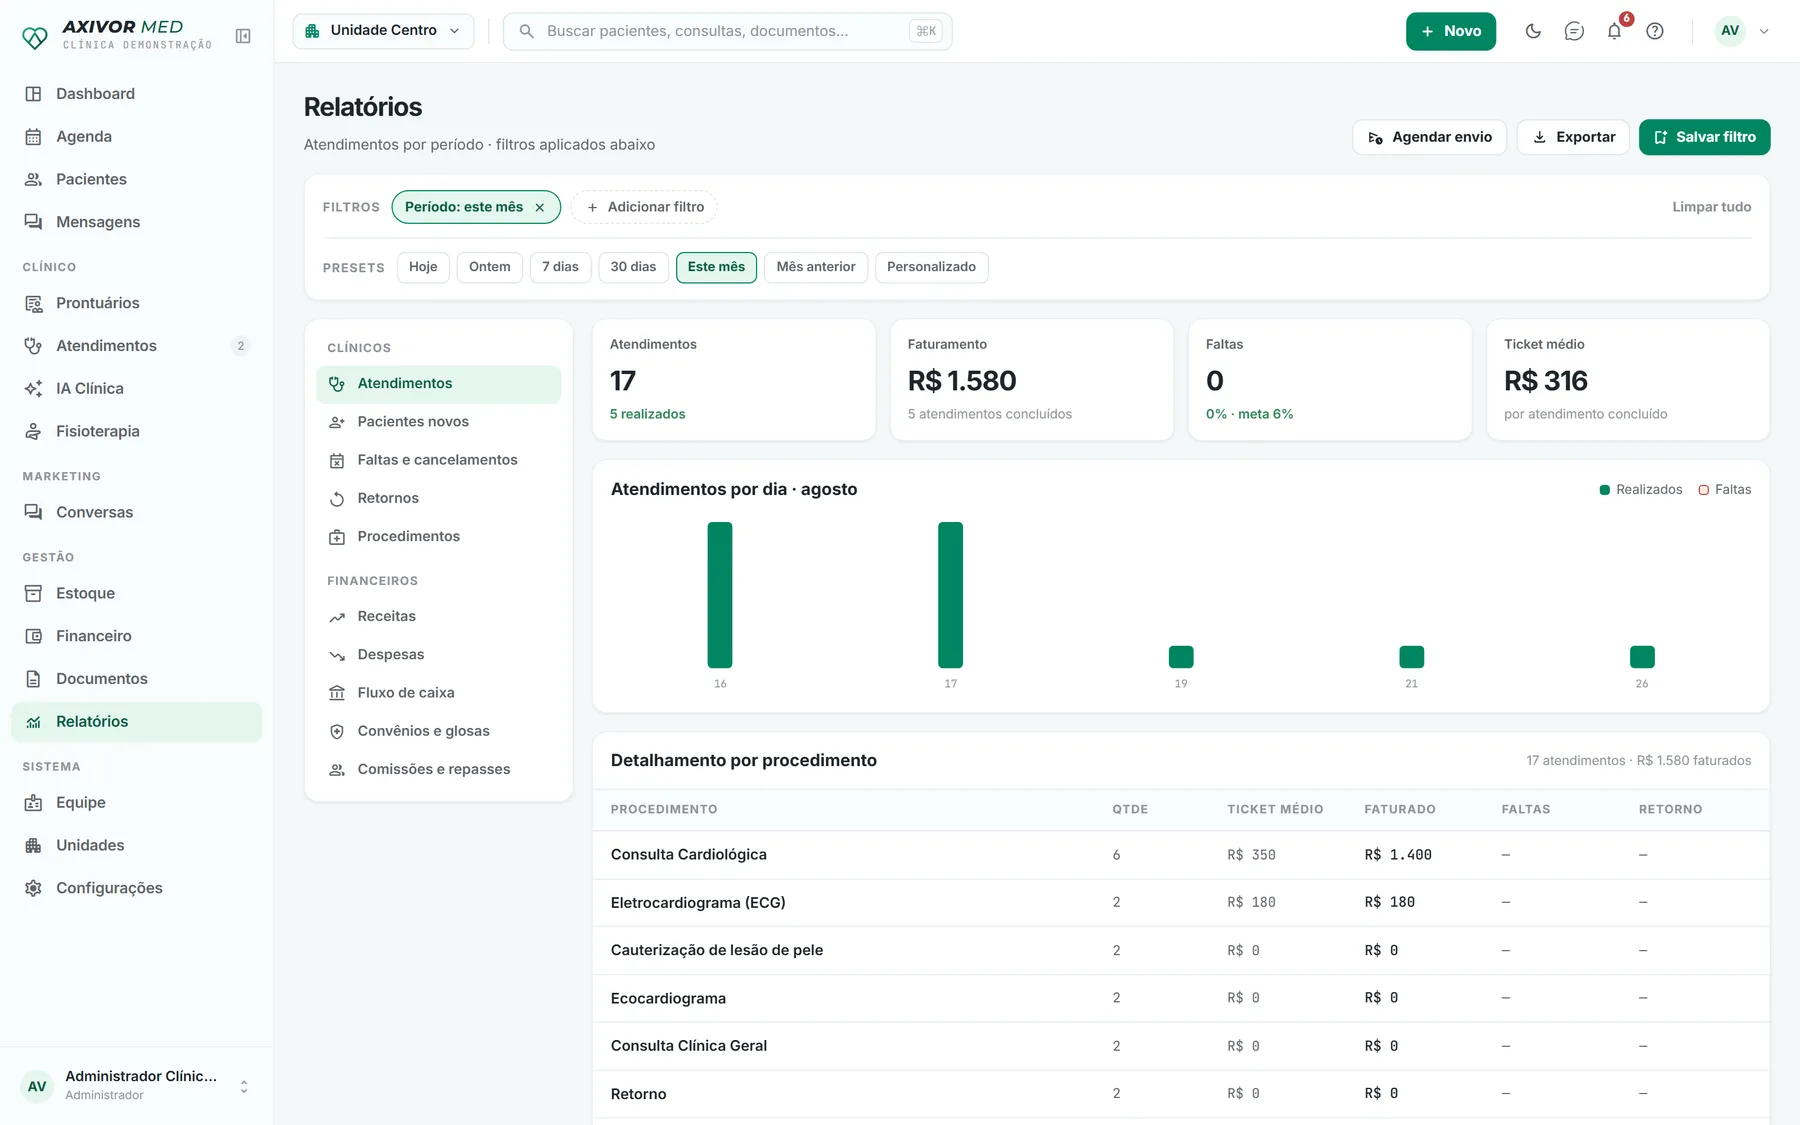The image size is (1800, 1125).
Task: Click the Salvar filtro button
Action: pyautogui.click(x=1704, y=137)
